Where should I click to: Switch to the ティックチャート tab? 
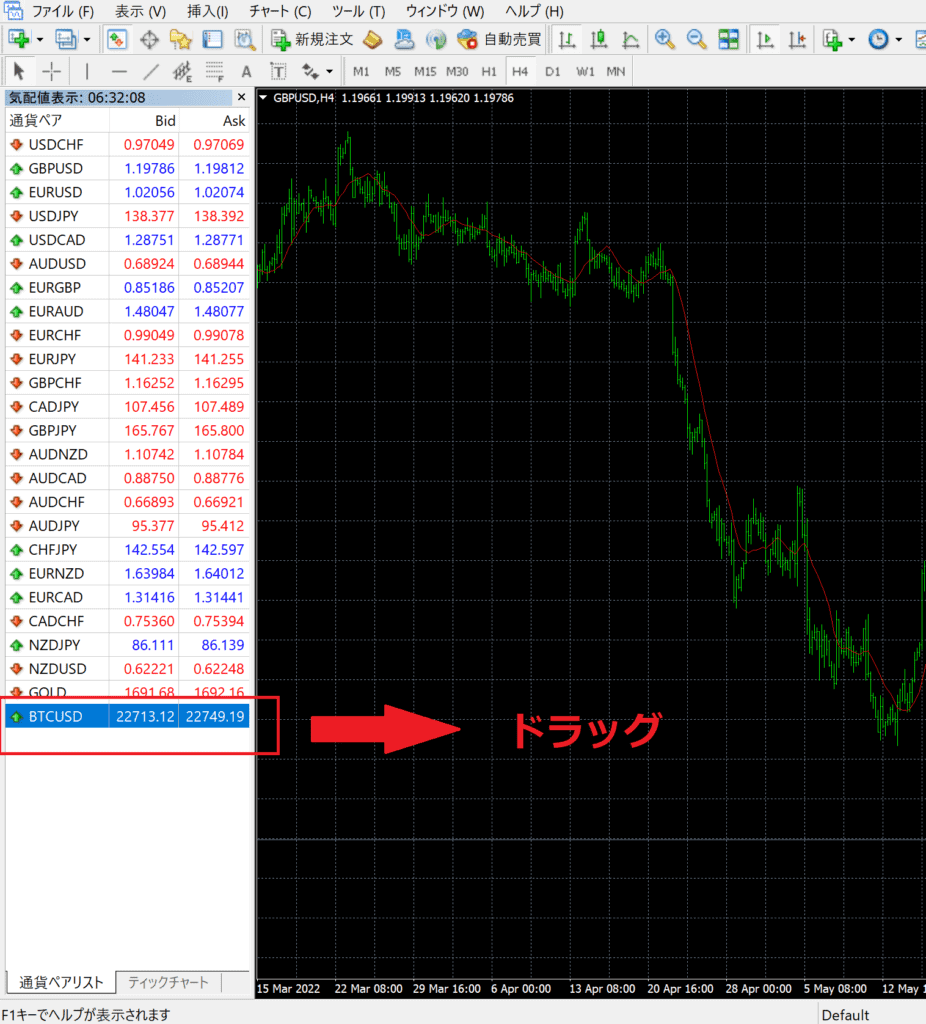click(x=168, y=982)
